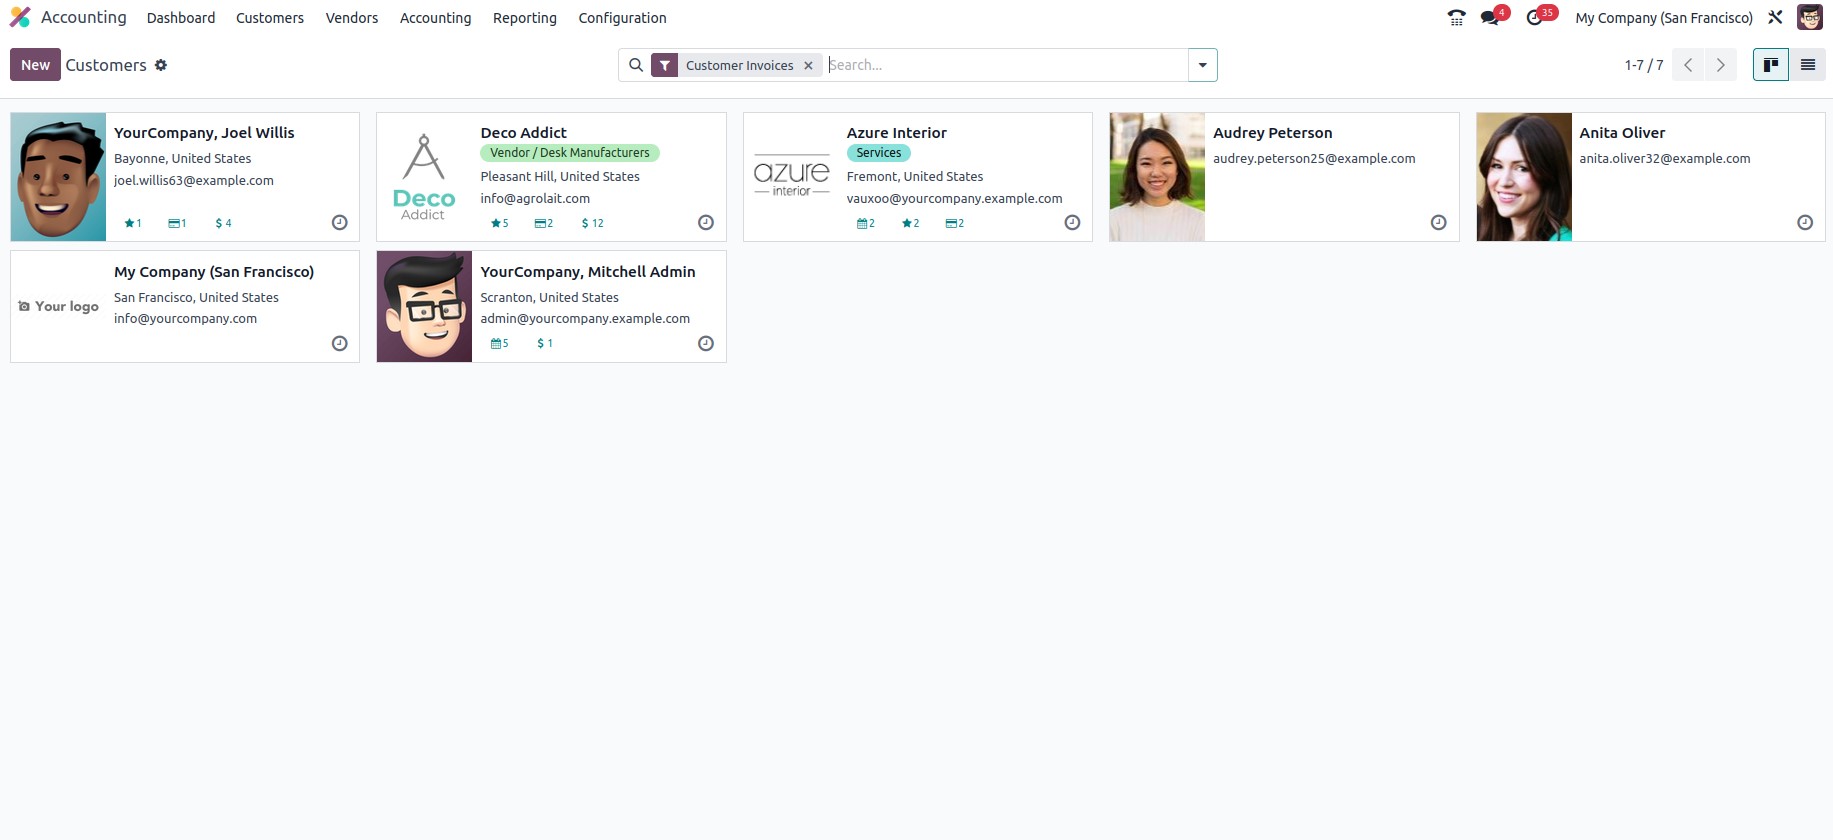
Task: Click Mitchell Admin invoices dollar icon
Action: (x=541, y=343)
